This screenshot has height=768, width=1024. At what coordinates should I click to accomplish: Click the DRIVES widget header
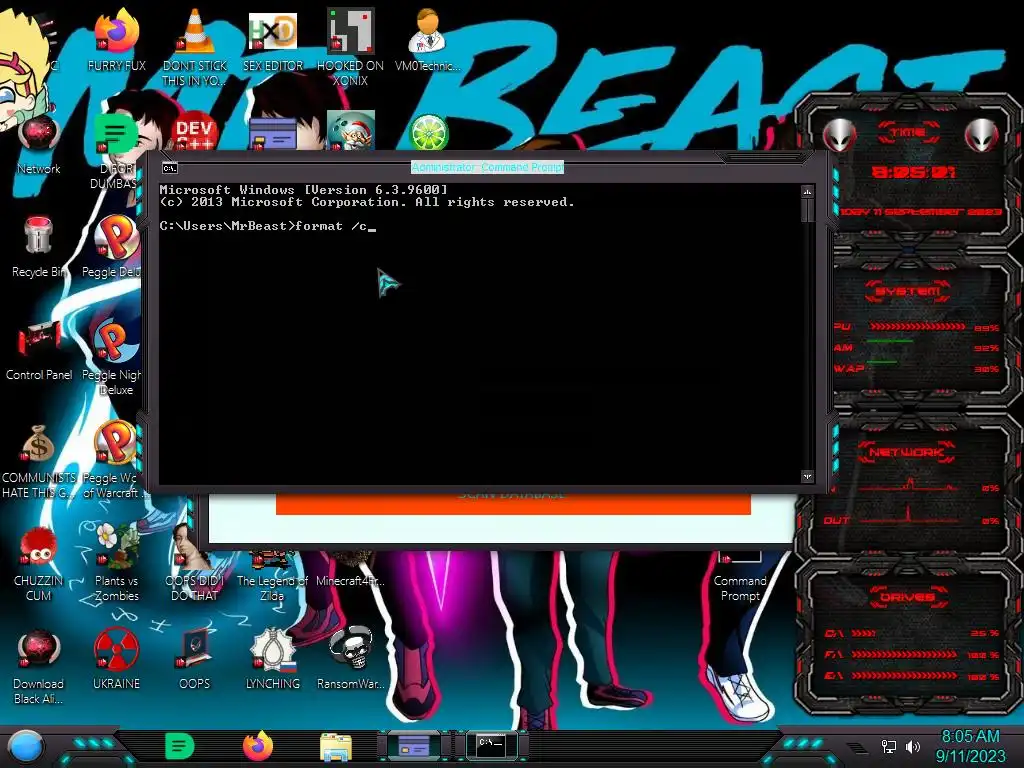[906, 597]
